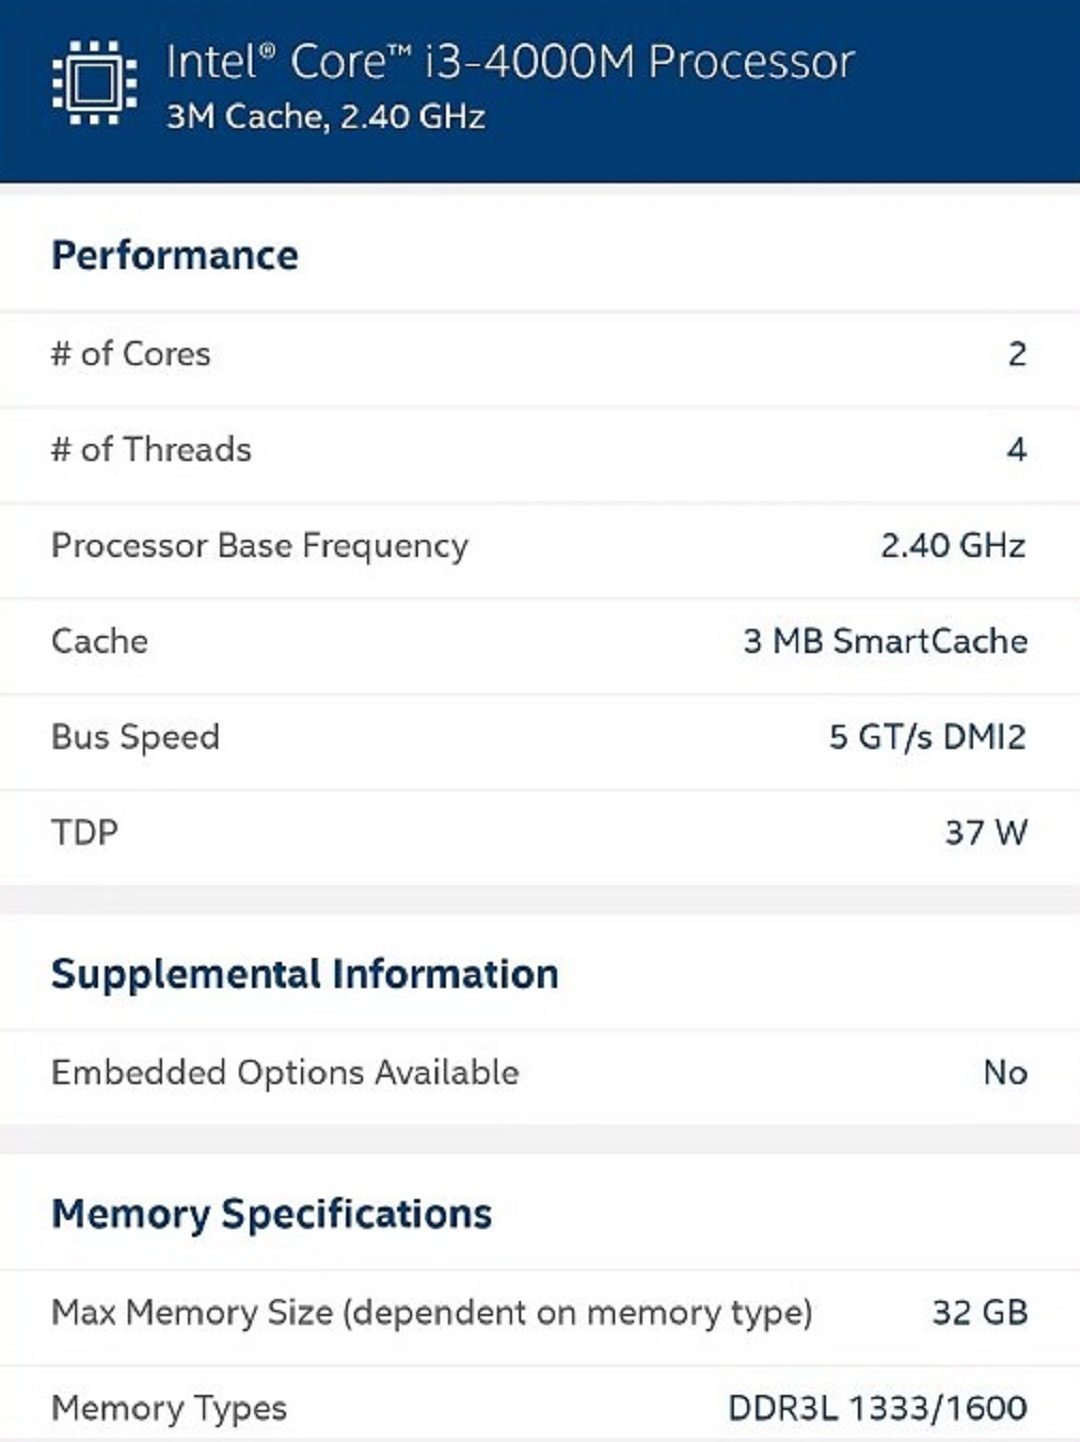Image resolution: width=1080 pixels, height=1442 pixels.
Task: Click the Embedded Options Available label
Action: coord(285,1073)
